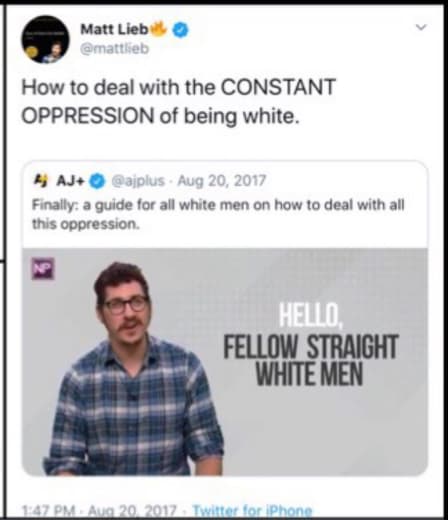The image size is (448, 520).
Task: Play the video with man in plaid shirt
Action: pos(225,362)
